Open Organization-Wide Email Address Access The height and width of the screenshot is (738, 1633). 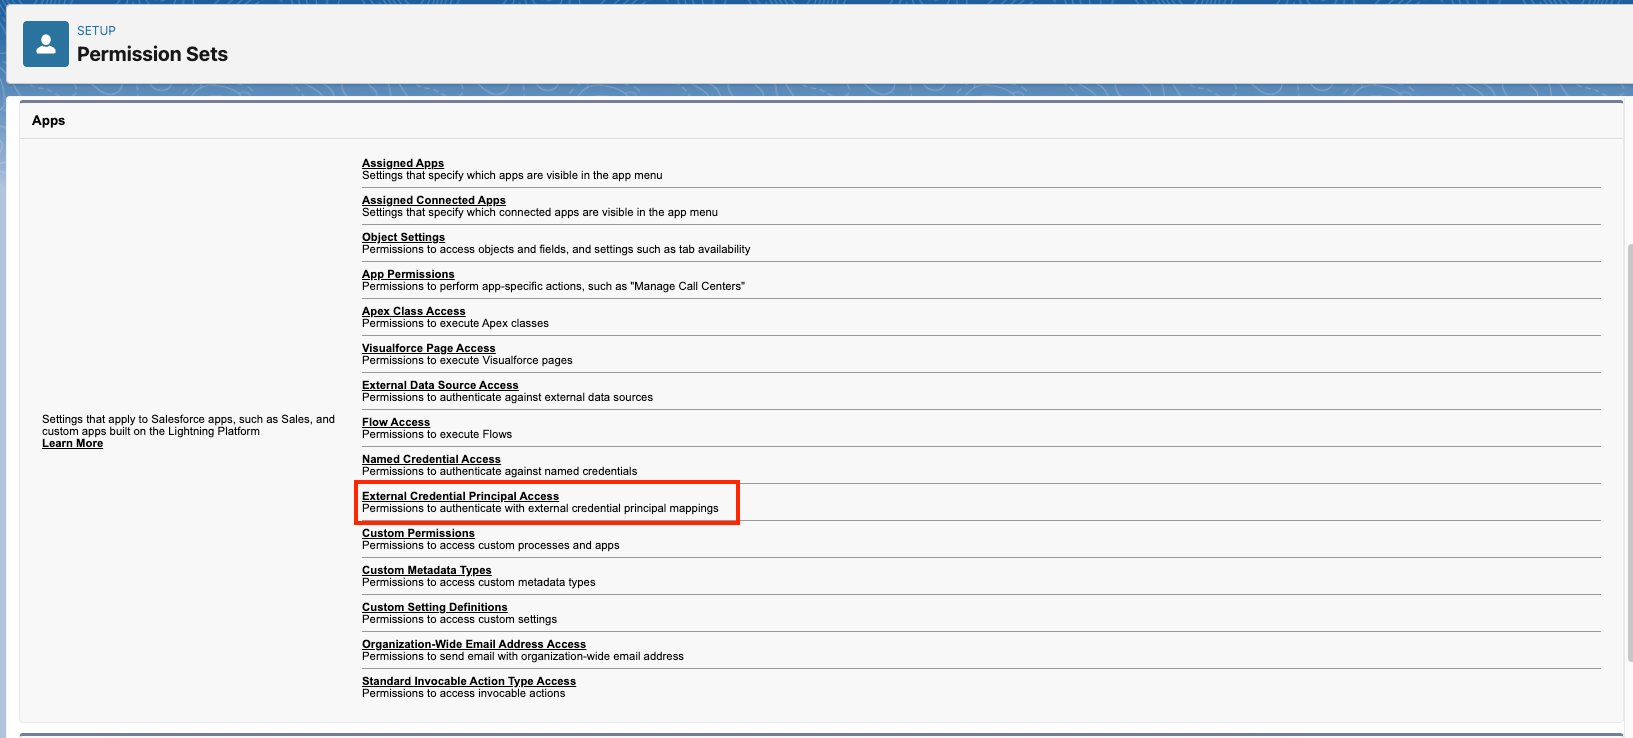(474, 644)
